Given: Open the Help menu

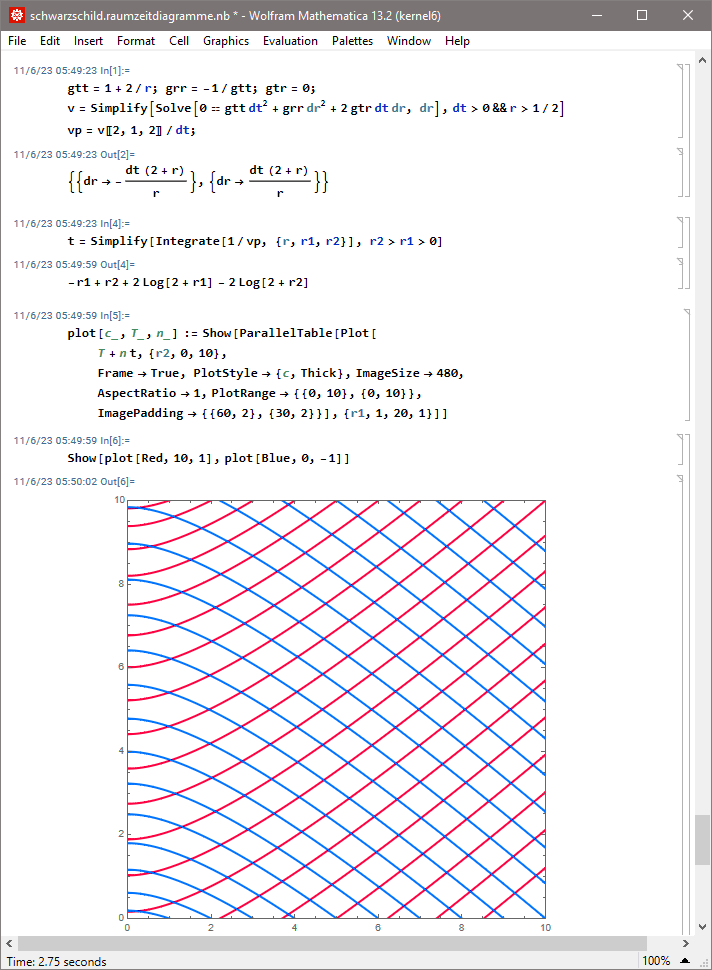Looking at the screenshot, I should point(457,41).
